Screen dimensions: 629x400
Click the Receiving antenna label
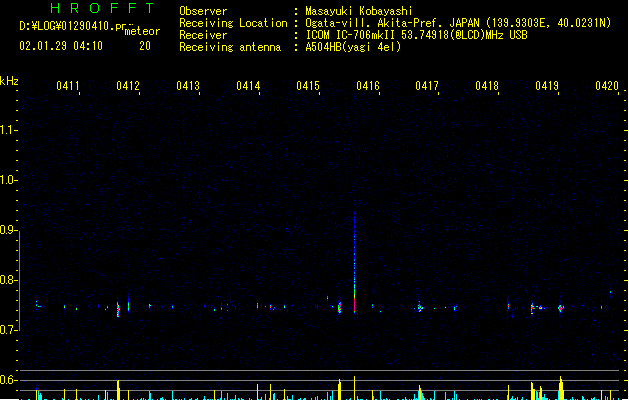pyautogui.click(x=230, y=47)
